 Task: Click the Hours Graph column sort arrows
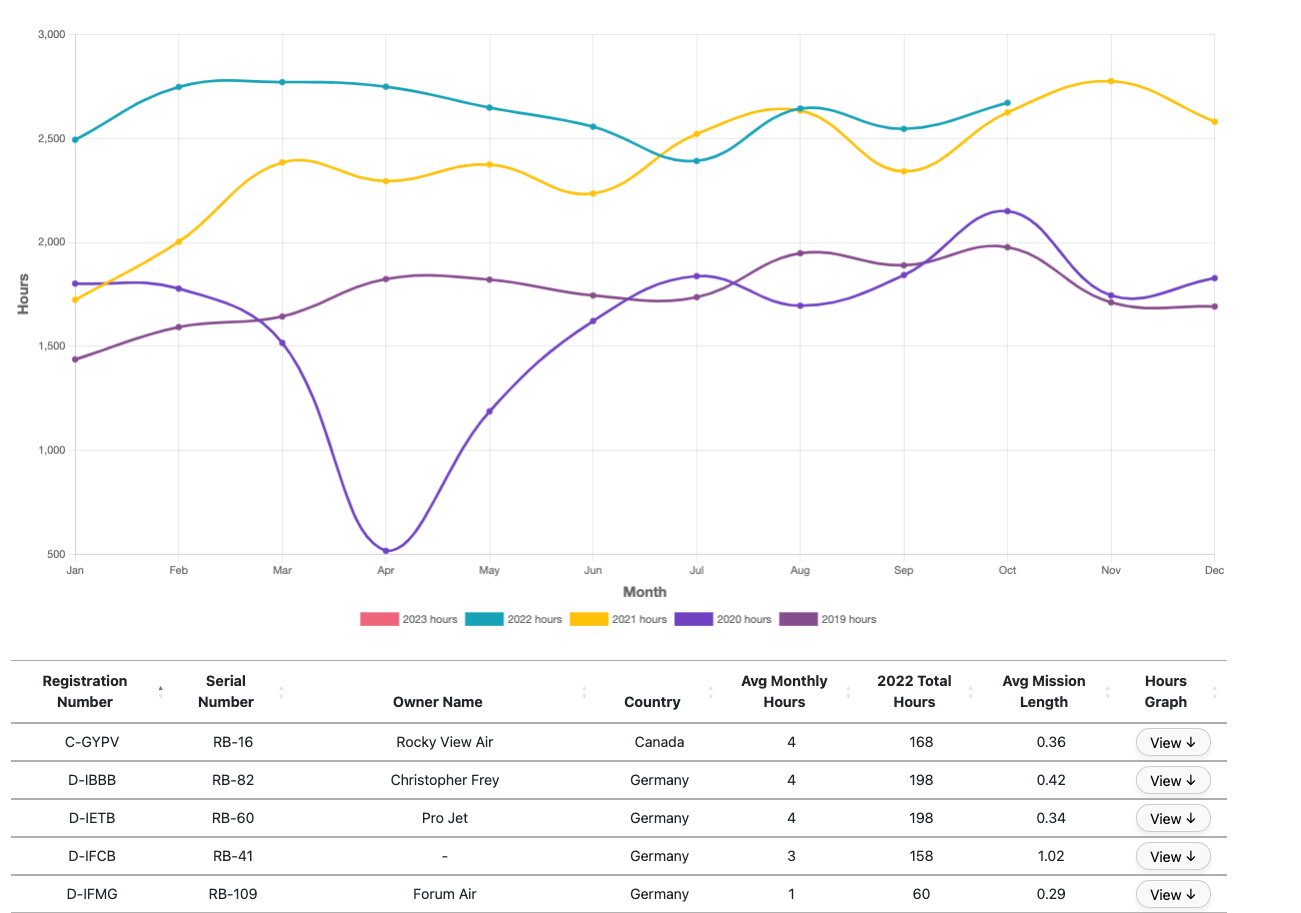1214,691
